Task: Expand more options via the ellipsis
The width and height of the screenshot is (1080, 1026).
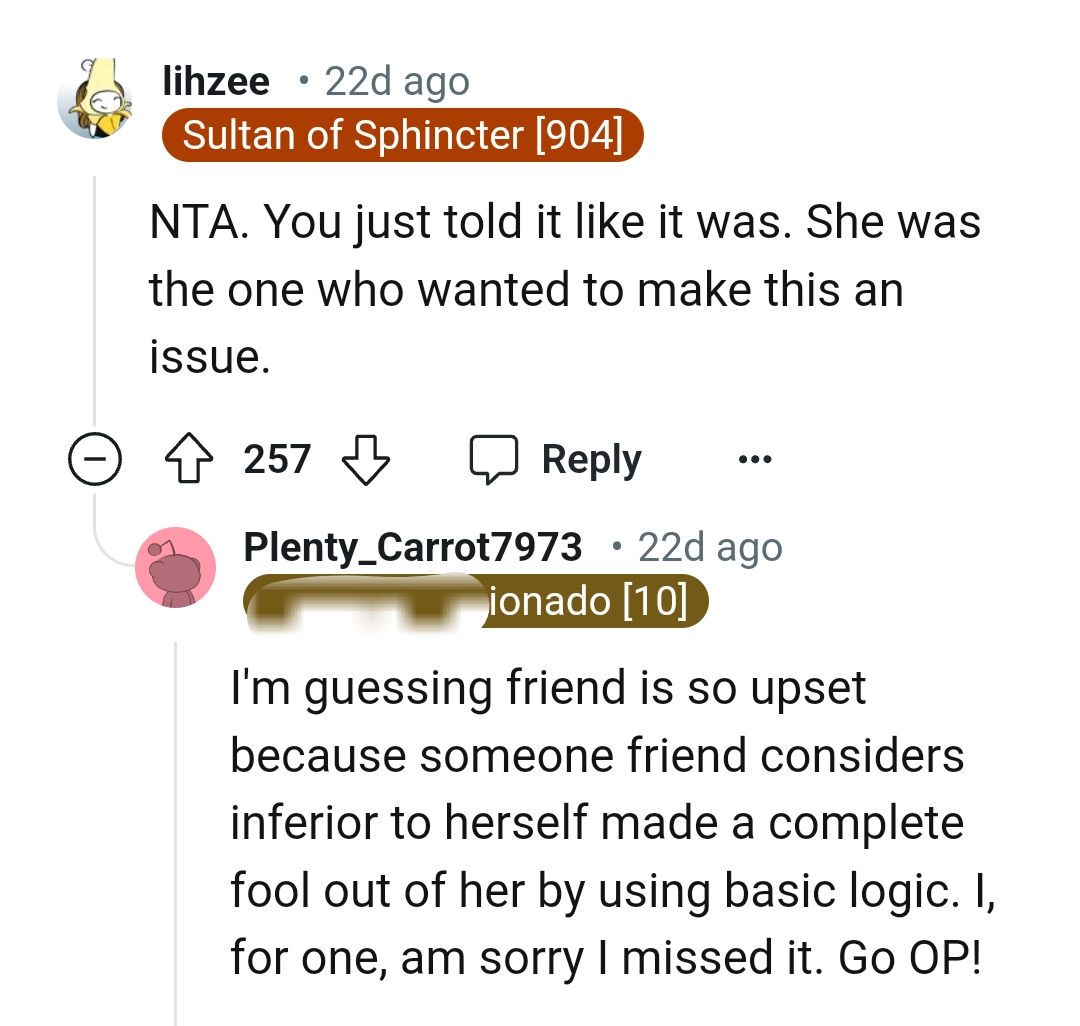Action: point(755,459)
